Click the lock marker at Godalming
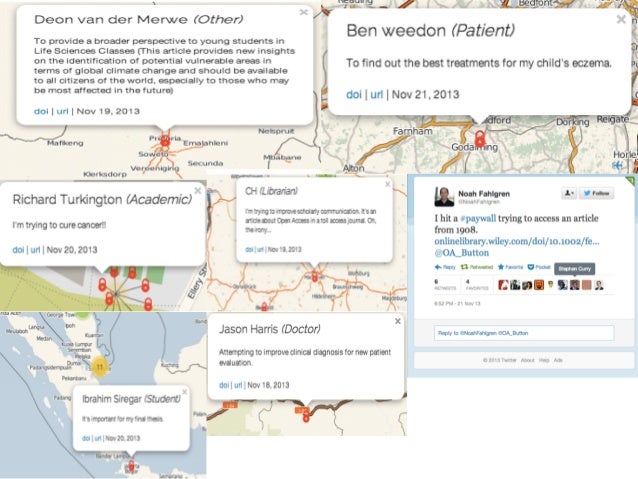 [x=480, y=138]
